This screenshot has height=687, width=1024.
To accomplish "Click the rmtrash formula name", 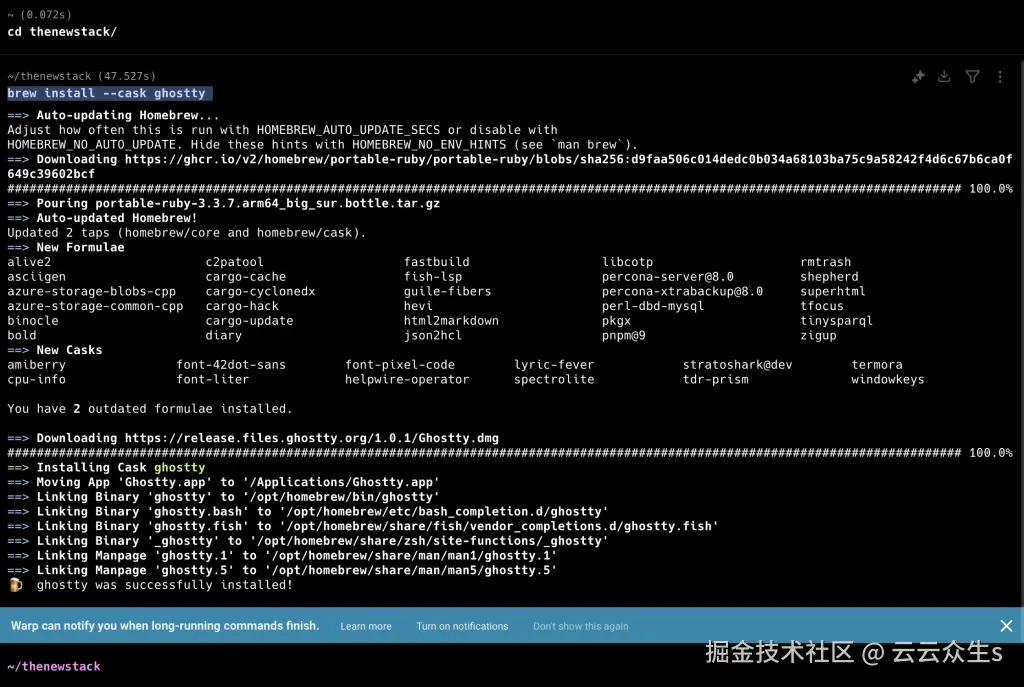I will [825, 262].
